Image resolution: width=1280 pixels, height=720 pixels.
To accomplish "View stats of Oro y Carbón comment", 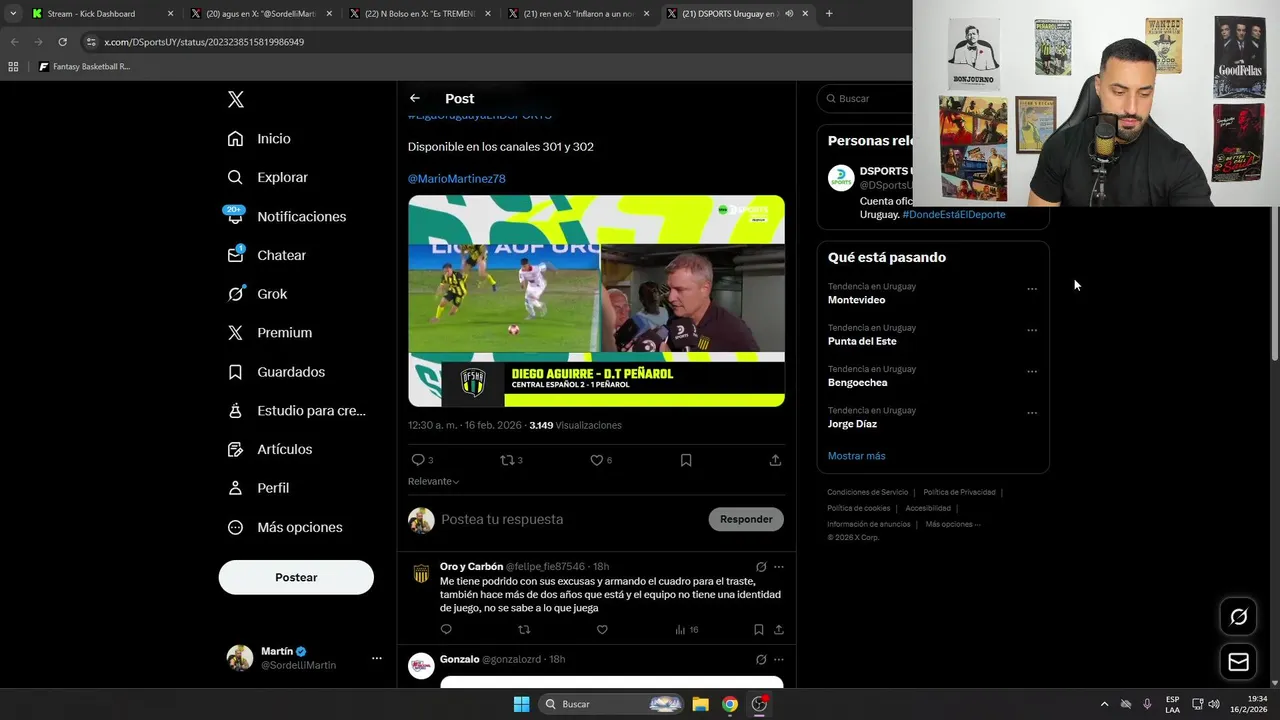I will tap(687, 630).
